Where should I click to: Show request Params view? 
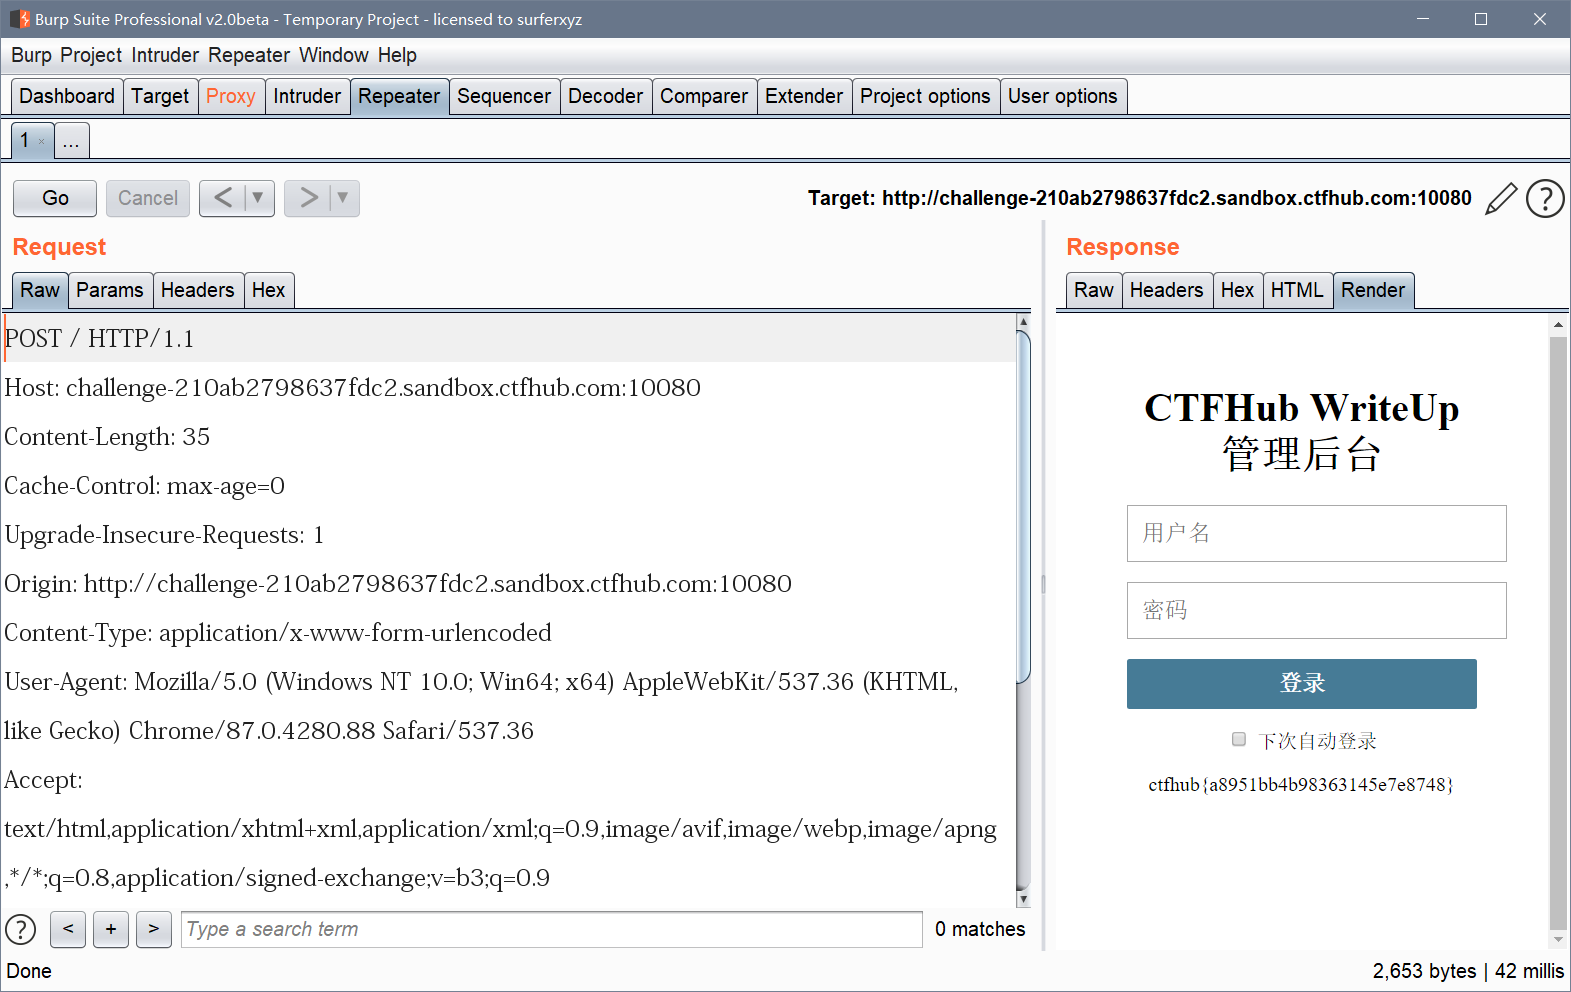coord(110,290)
